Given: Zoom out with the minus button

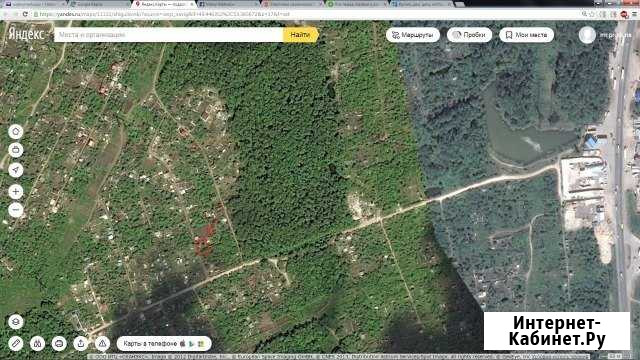Looking at the screenshot, I should point(16,210).
